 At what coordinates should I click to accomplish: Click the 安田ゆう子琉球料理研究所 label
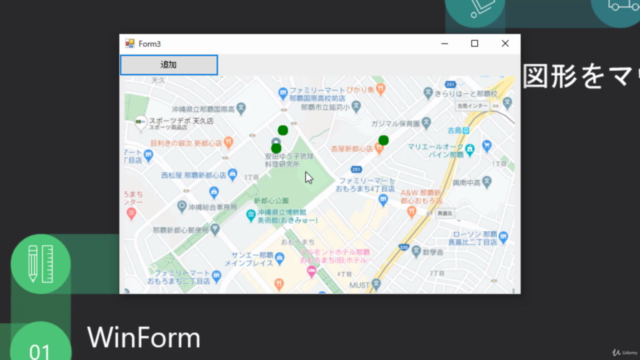click(289, 160)
